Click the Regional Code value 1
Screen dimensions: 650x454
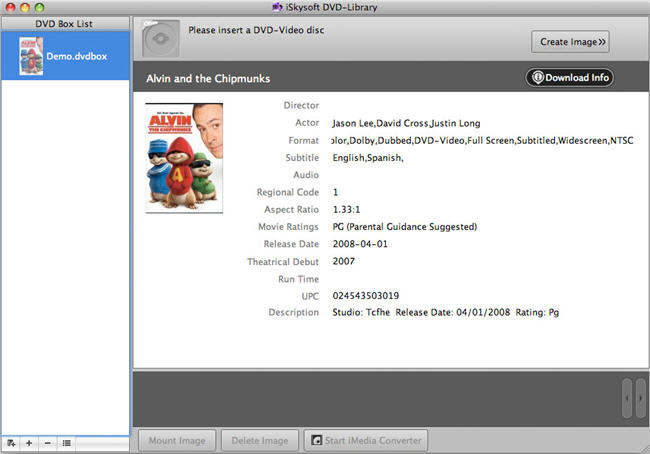(335, 192)
